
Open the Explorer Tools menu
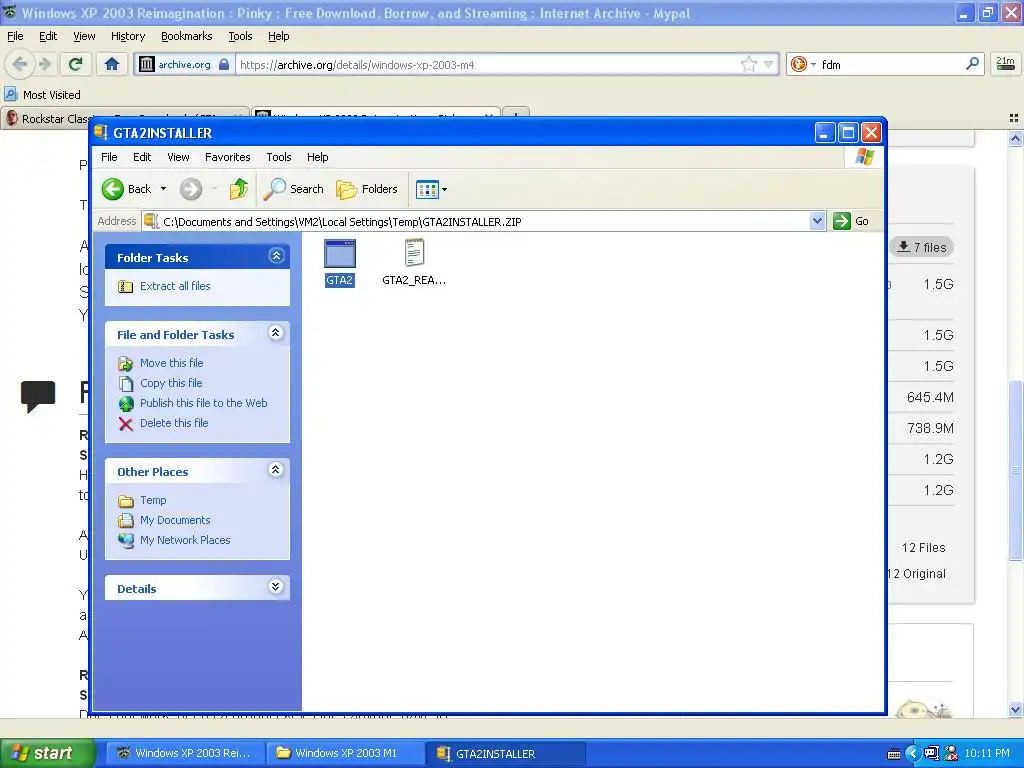(x=279, y=157)
